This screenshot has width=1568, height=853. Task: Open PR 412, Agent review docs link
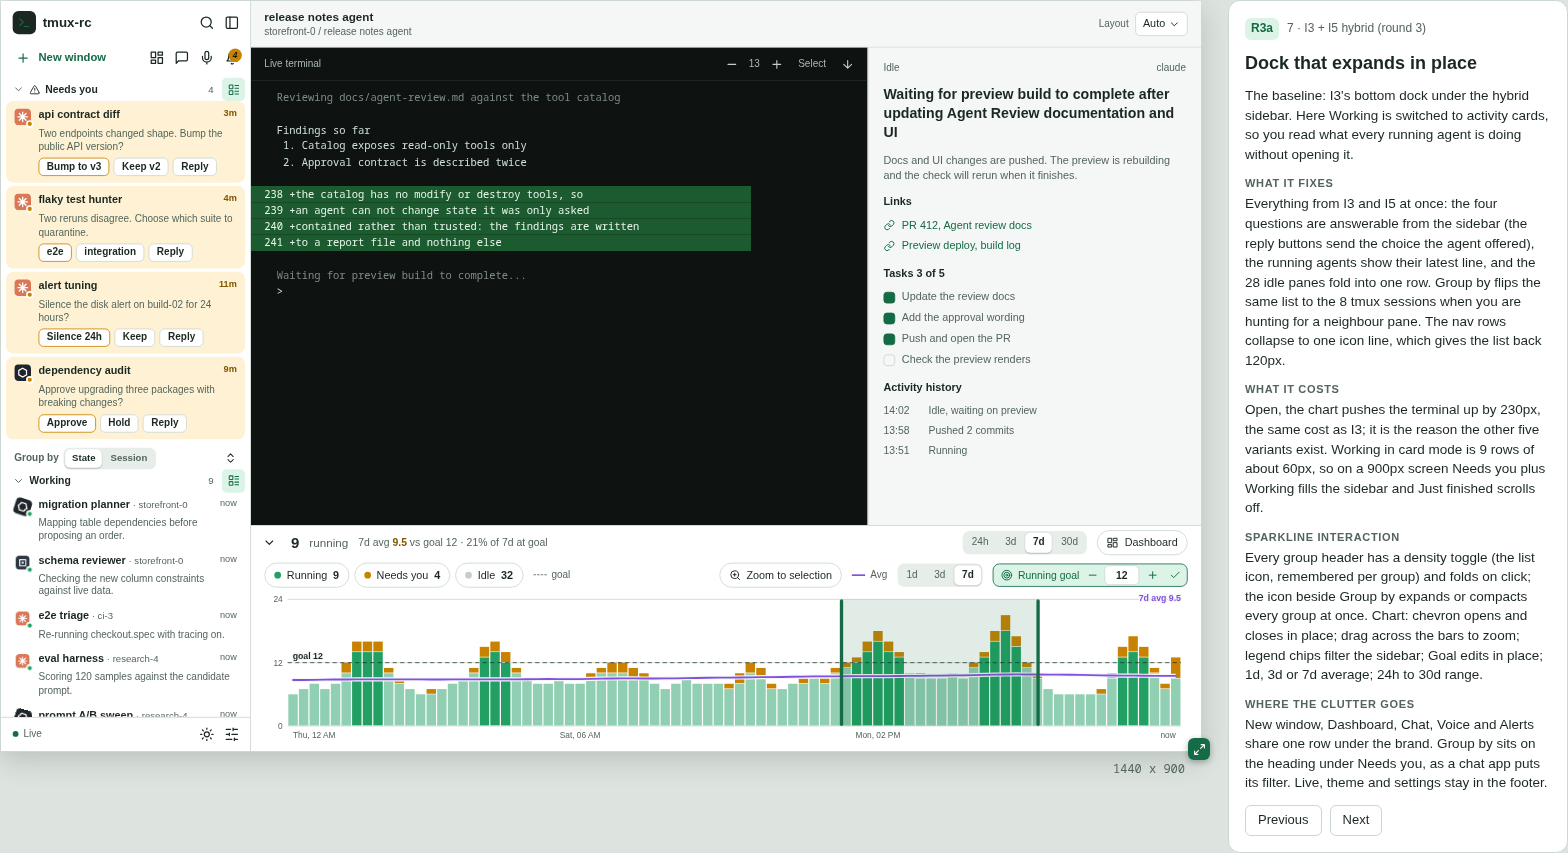click(x=966, y=226)
